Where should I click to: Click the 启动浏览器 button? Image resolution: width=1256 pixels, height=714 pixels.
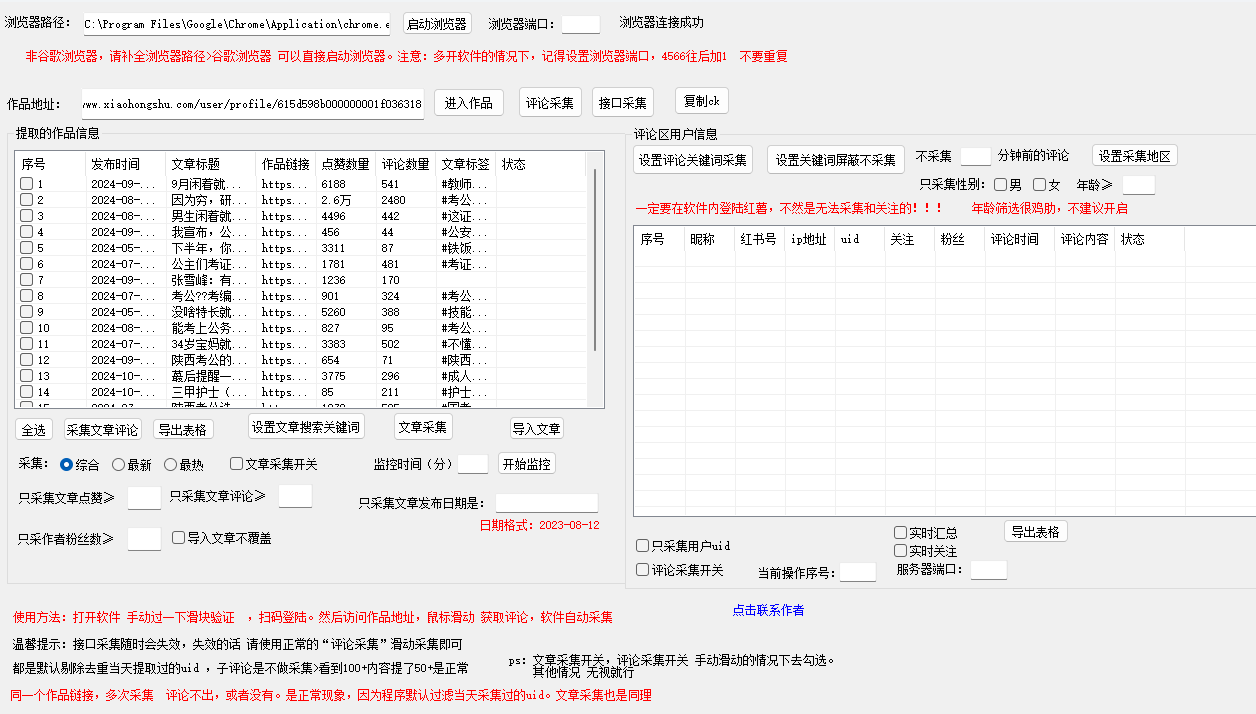point(437,24)
